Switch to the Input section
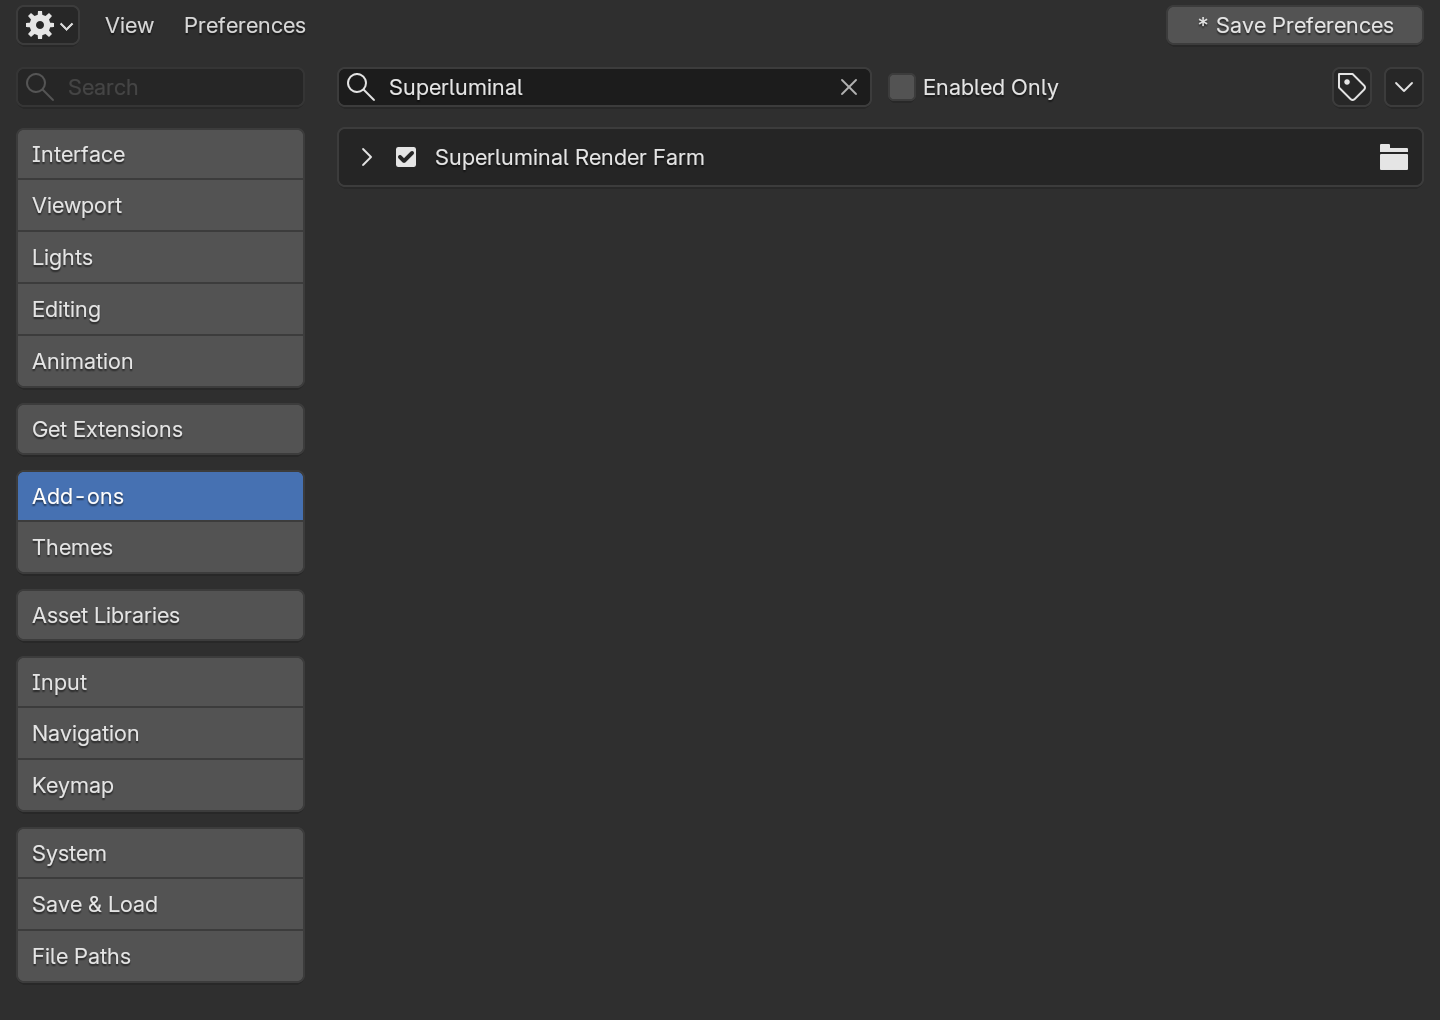Image resolution: width=1440 pixels, height=1020 pixels. point(160,682)
